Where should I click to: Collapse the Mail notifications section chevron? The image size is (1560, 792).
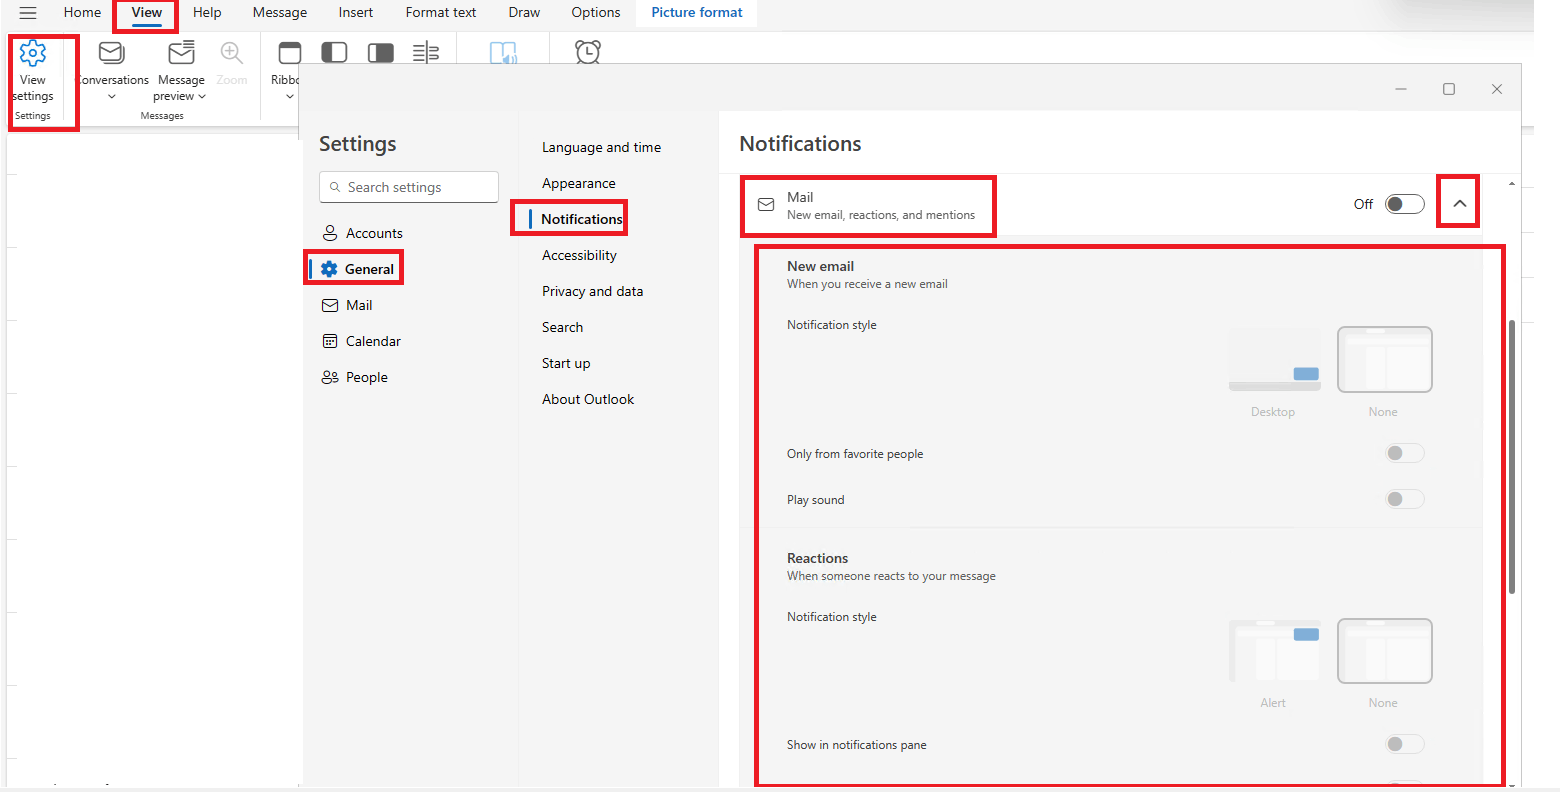point(1458,201)
